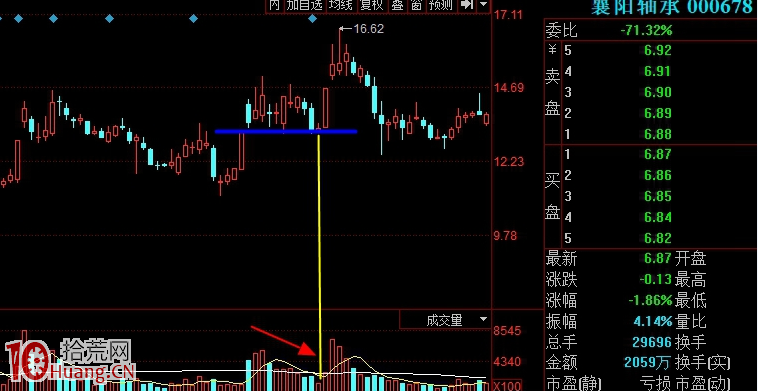
Task: Select sell level 2 price 6.89
Action: tap(658, 113)
